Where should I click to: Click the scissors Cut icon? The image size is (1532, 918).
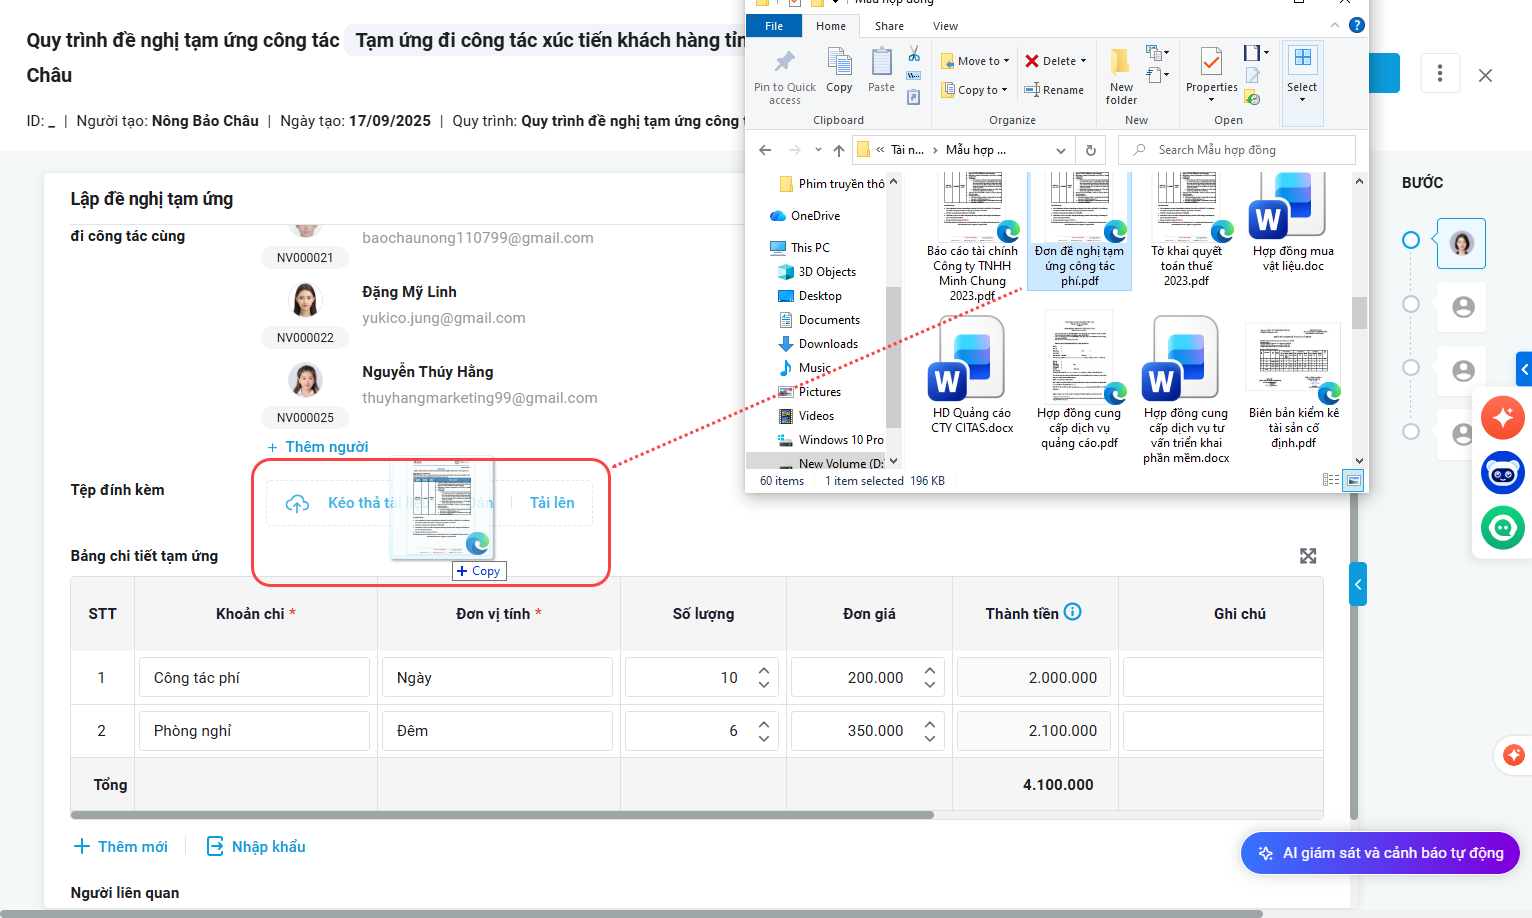[x=914, y=54]
